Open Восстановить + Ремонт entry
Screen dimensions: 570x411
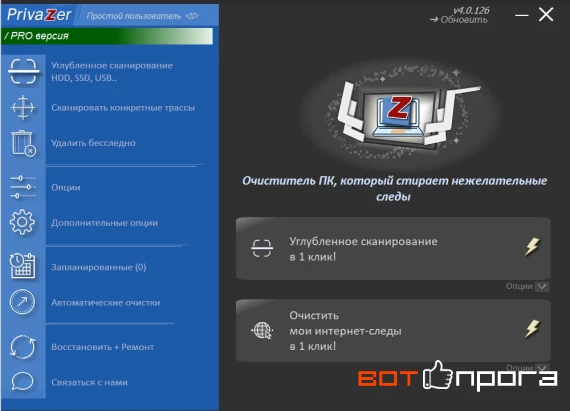(103, 347)
